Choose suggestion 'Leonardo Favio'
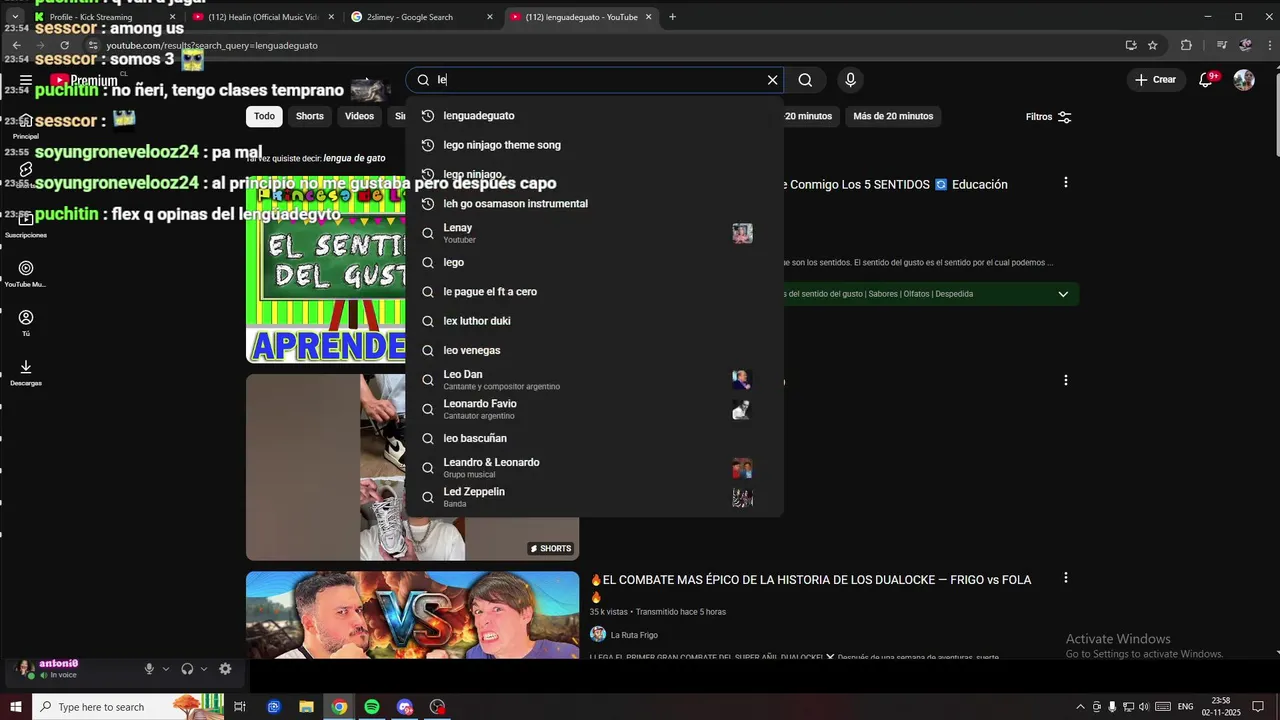1280x720 pixels. (594, 409)
